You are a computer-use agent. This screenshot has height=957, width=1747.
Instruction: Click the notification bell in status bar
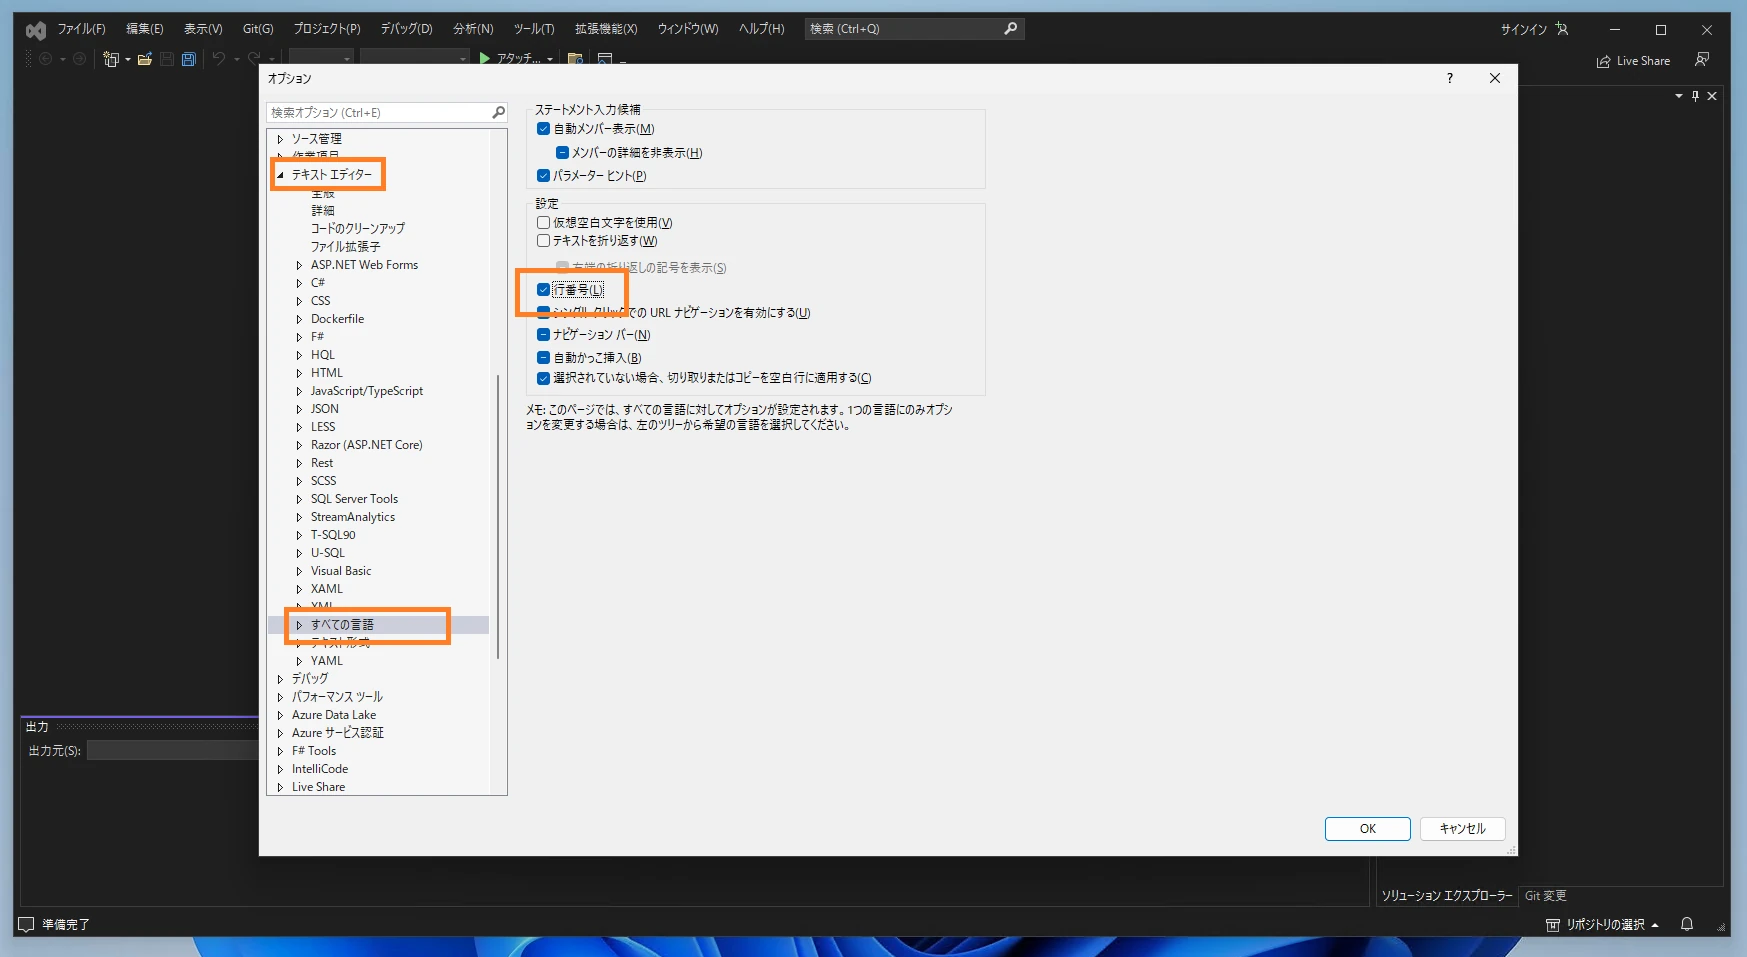(1687, 924)
